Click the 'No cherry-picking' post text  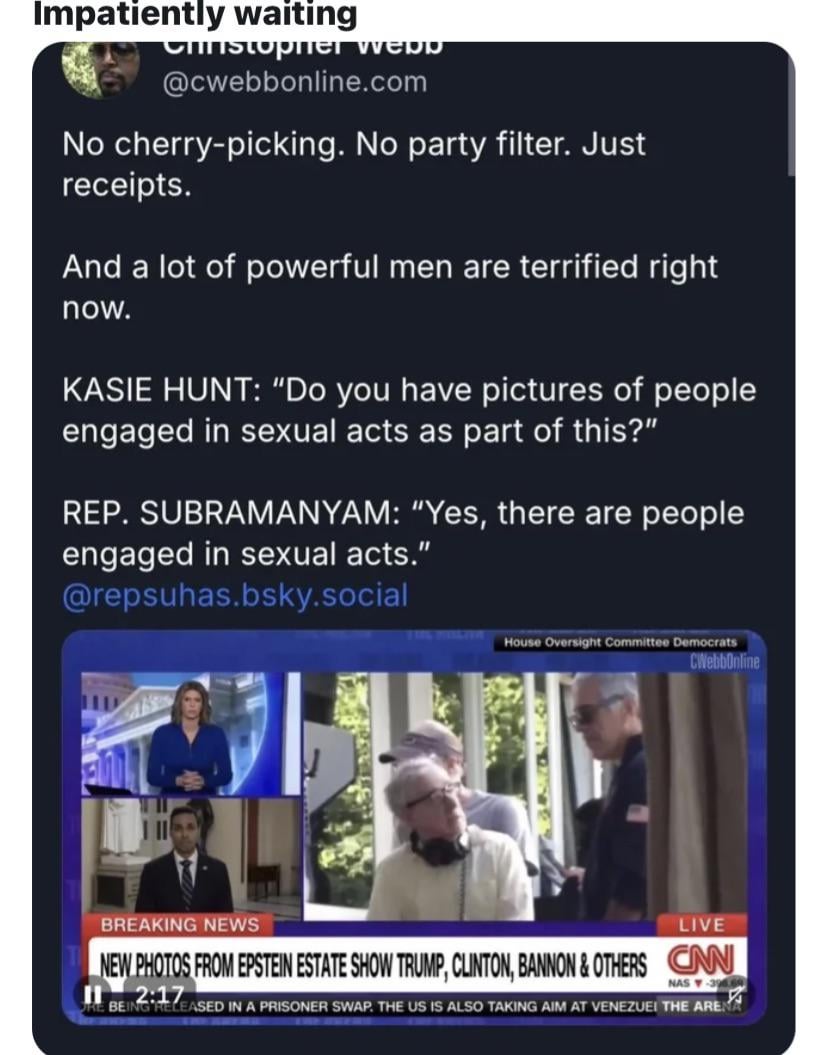pos(354,164)
